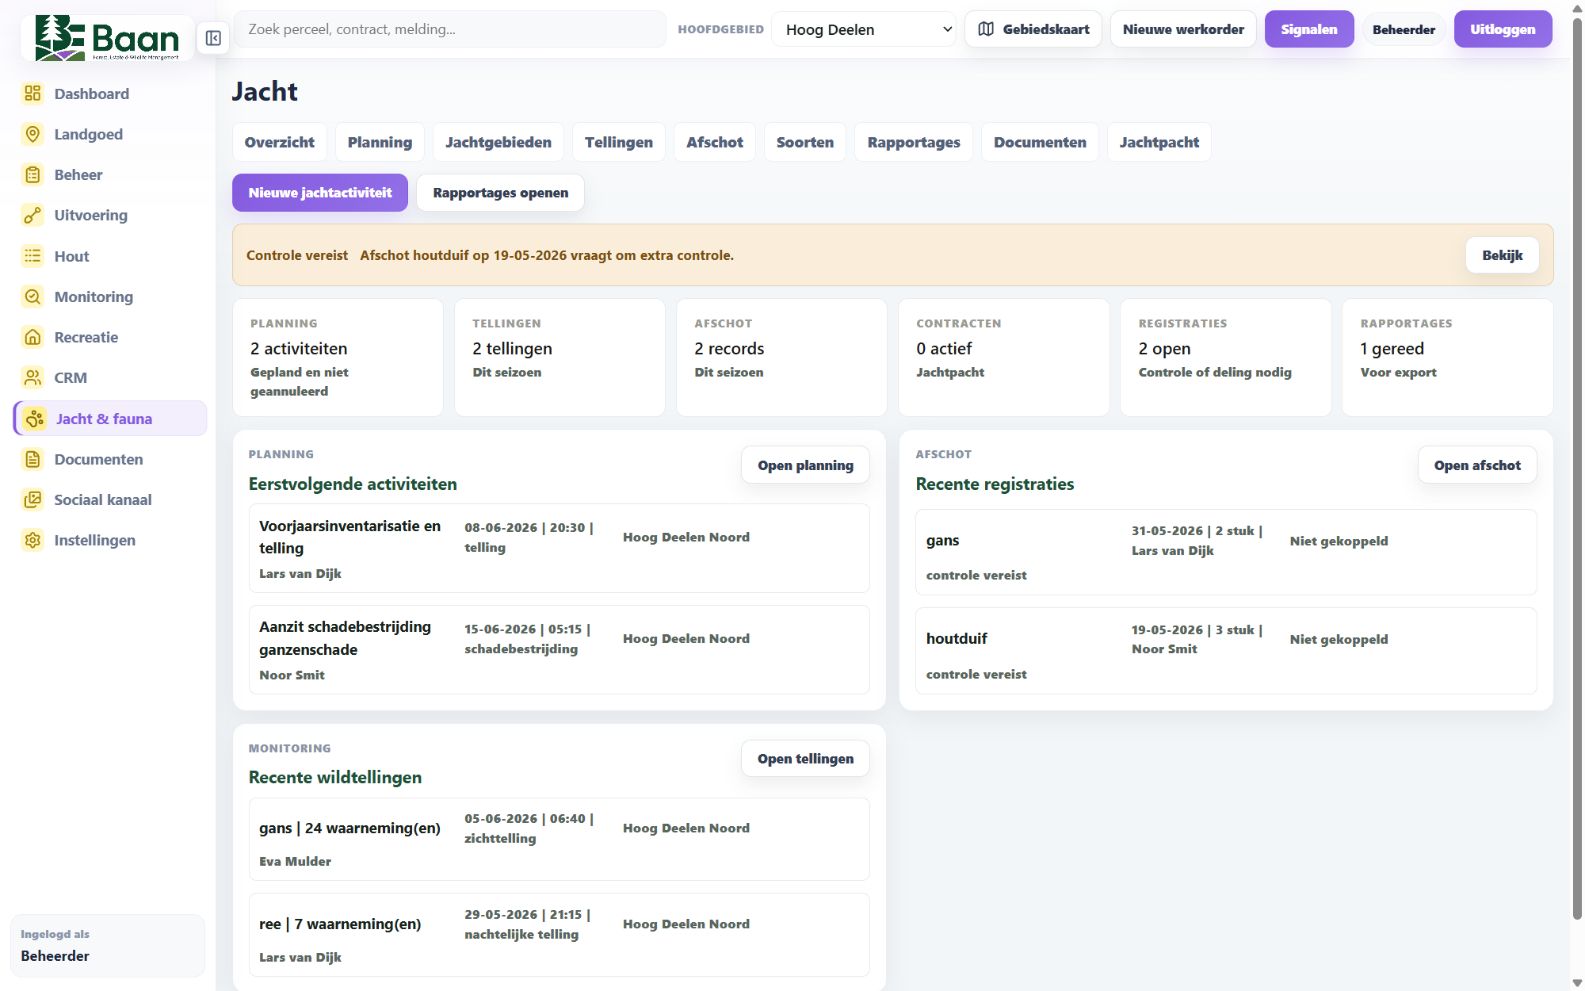This screenshot has height=991, width=1585.
Task: Select the houtduif registration row
Action: coord(1226,651)
